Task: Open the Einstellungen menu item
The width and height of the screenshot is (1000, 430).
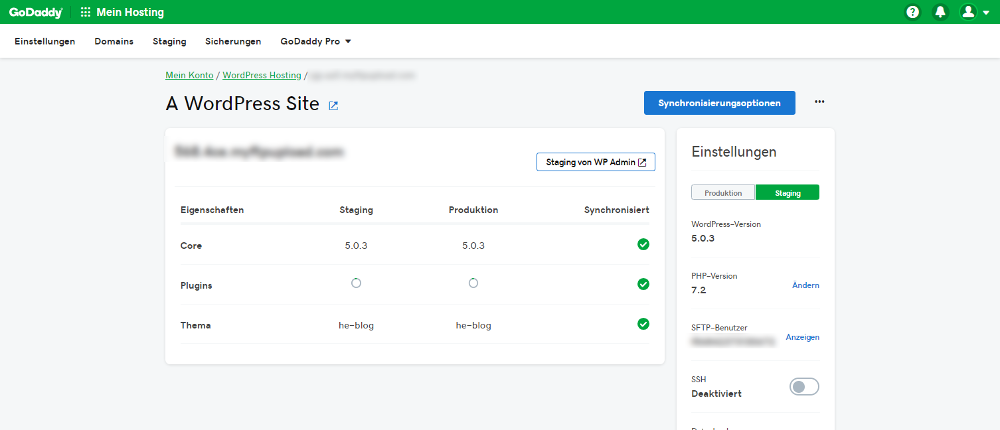Action: click(45, 41)
